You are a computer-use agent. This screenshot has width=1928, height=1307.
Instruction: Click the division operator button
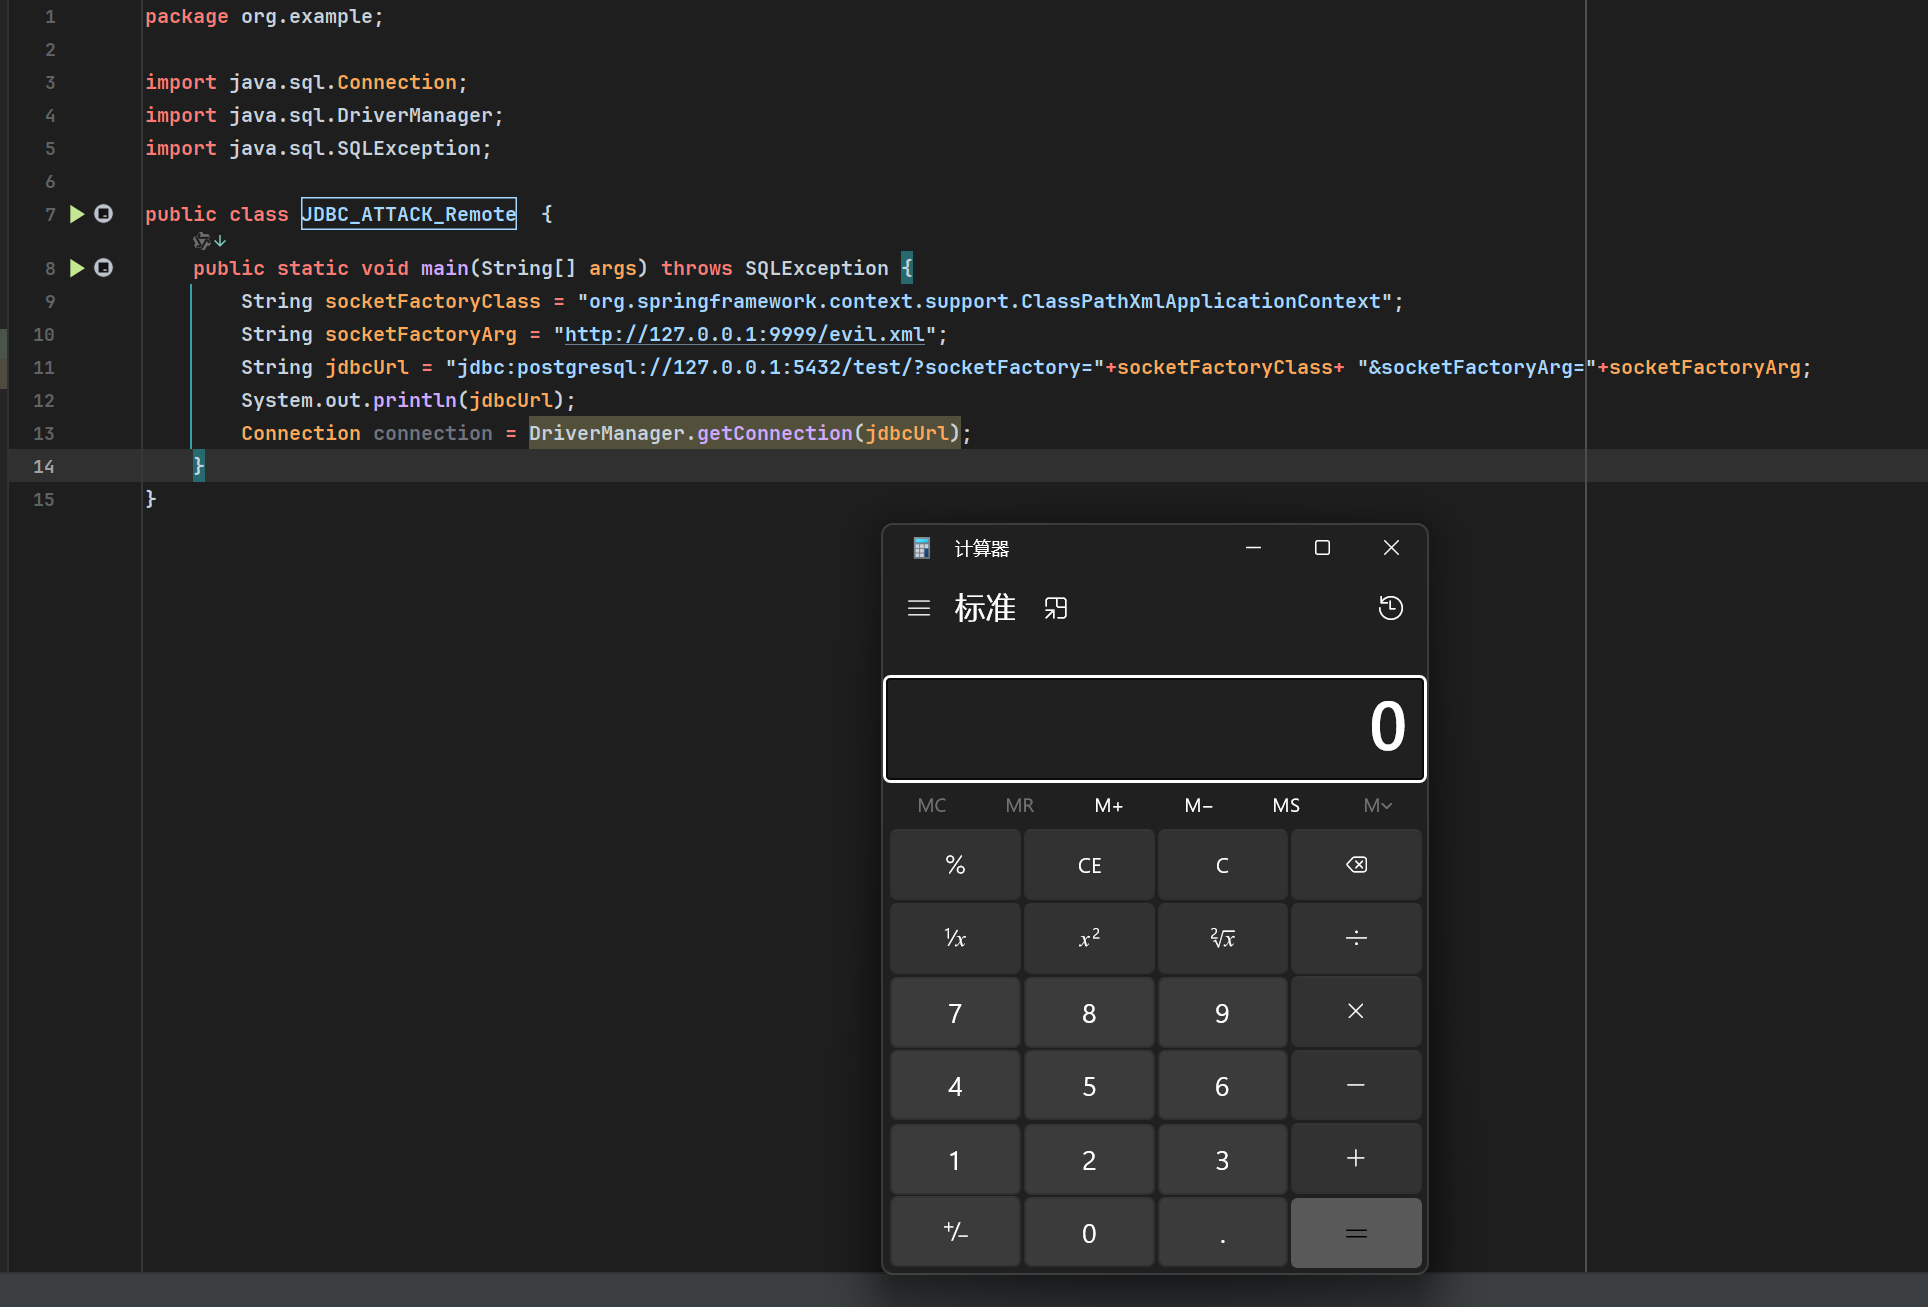tap(1355, 938)
